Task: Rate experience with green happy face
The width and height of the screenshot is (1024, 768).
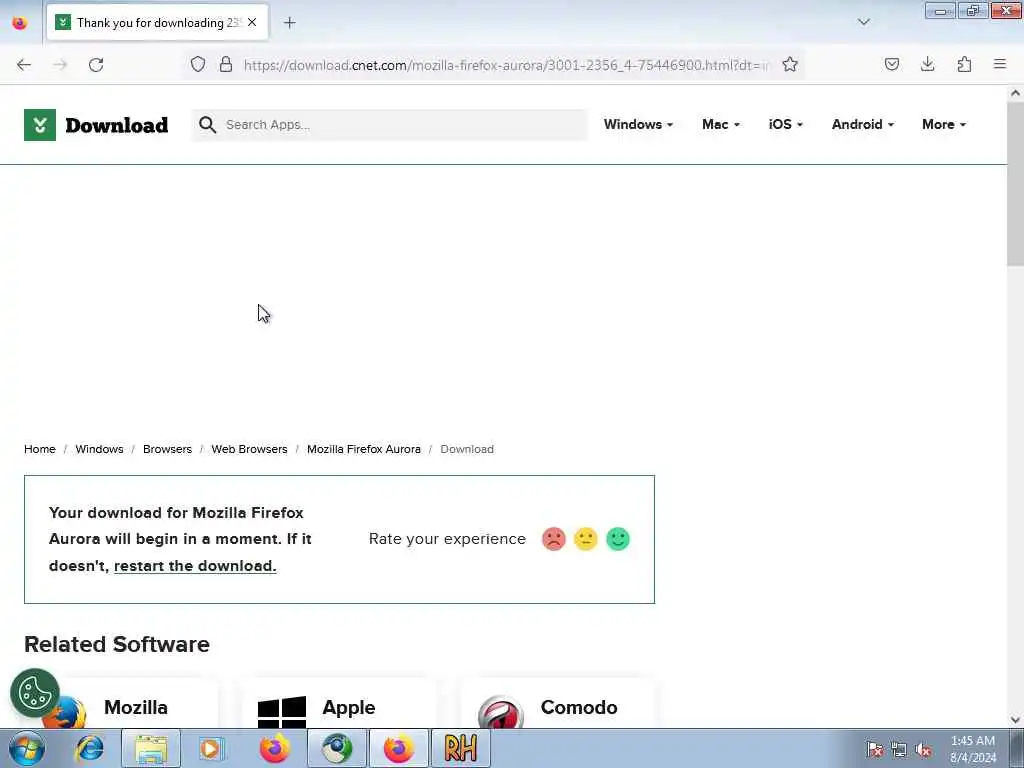Action: 618,539
